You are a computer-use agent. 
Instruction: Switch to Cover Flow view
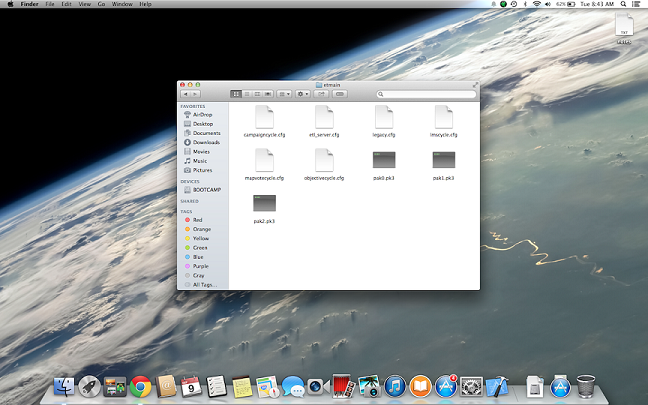(268, 94)
